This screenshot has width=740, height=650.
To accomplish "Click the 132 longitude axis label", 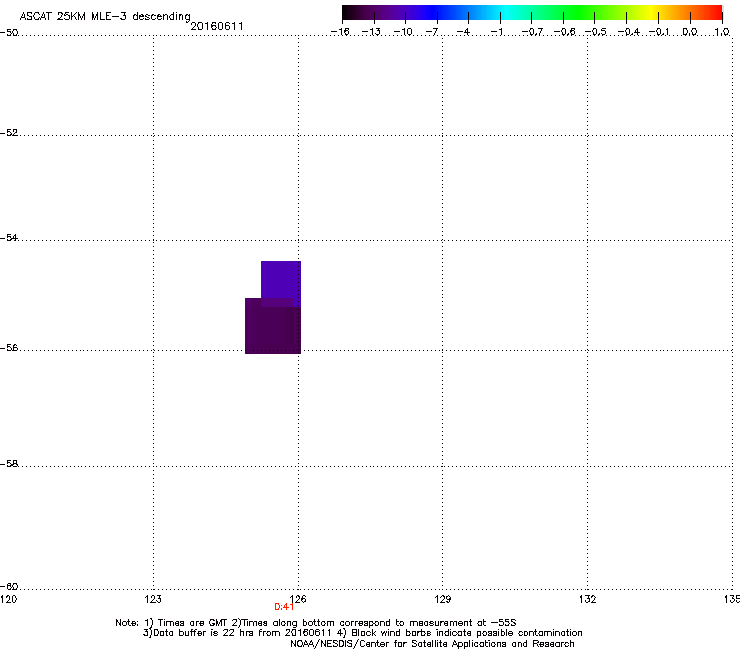I will (x=587, y=599).
